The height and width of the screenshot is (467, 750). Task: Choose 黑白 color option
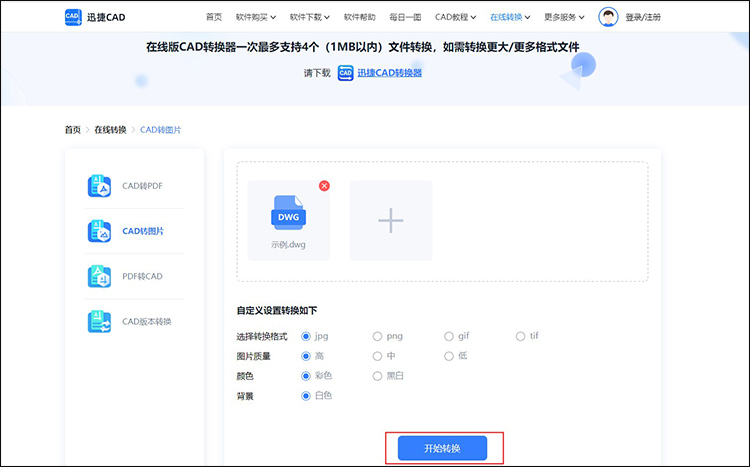click(377, 376)
